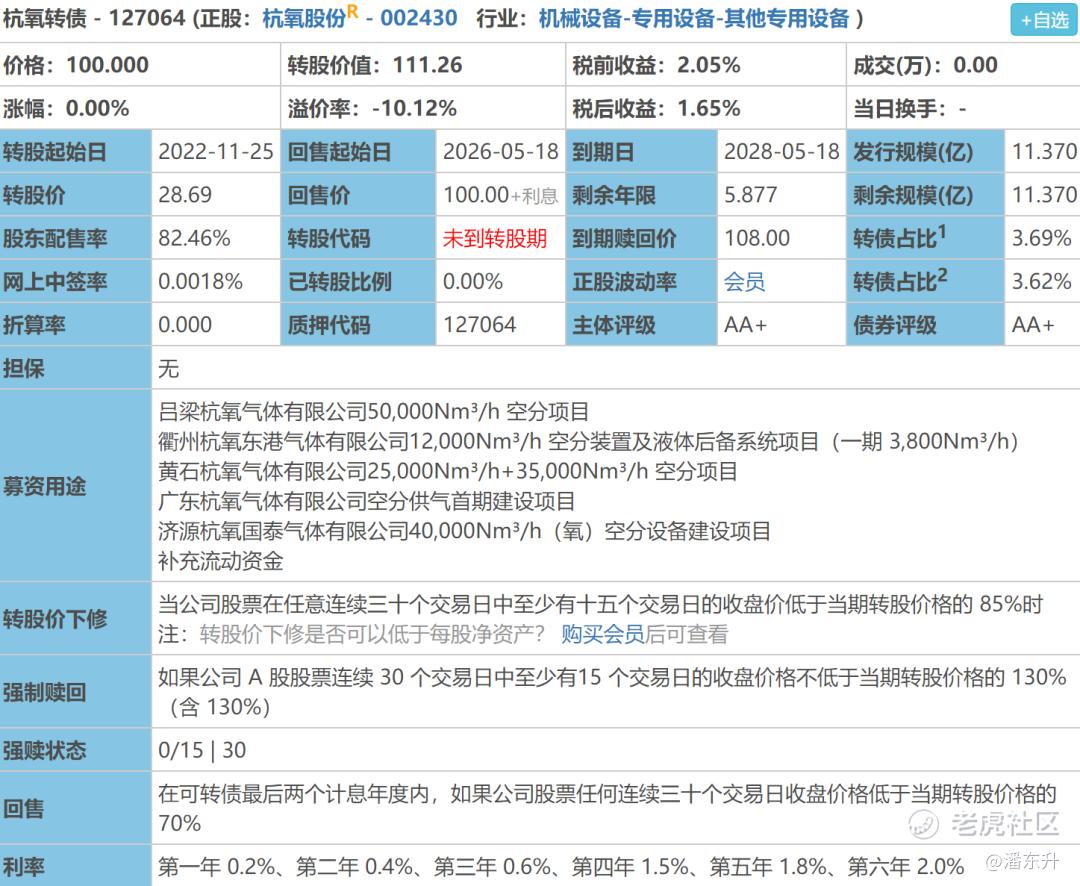Click the 税前收益: 2.05% cell
The image size is (1080, 886).
(705, 65)
